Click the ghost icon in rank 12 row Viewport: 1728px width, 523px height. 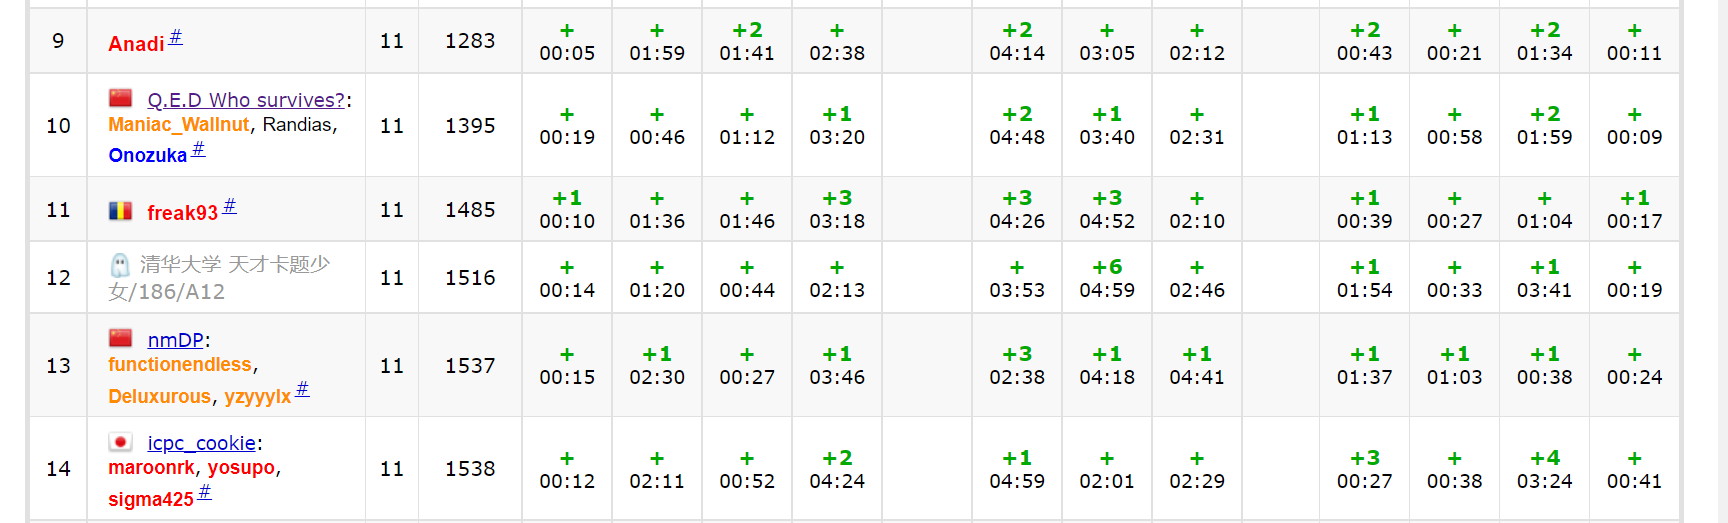120,265
